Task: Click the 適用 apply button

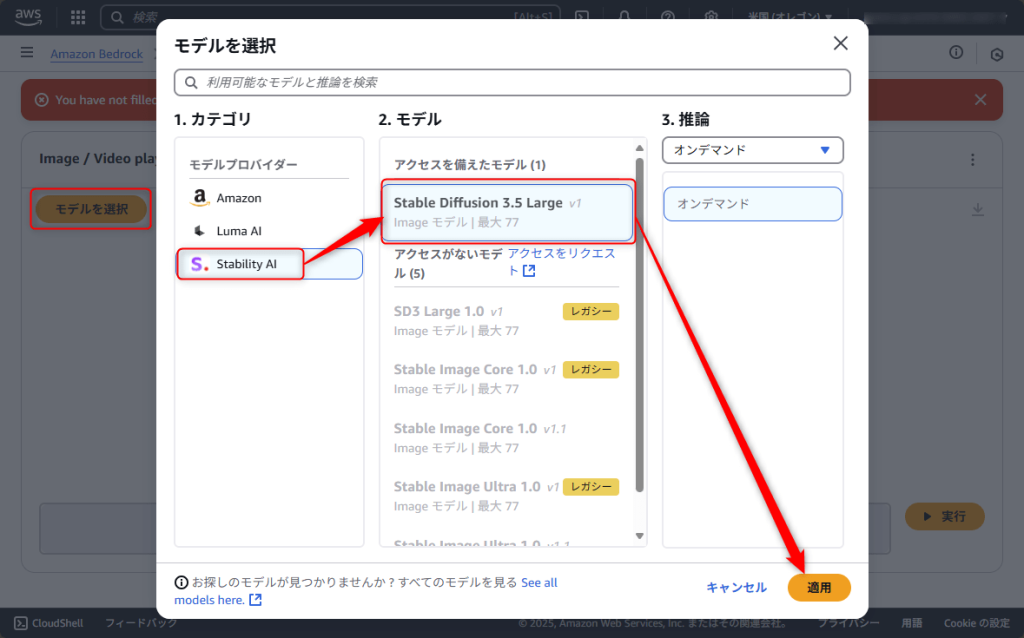Action: [819, 588]
